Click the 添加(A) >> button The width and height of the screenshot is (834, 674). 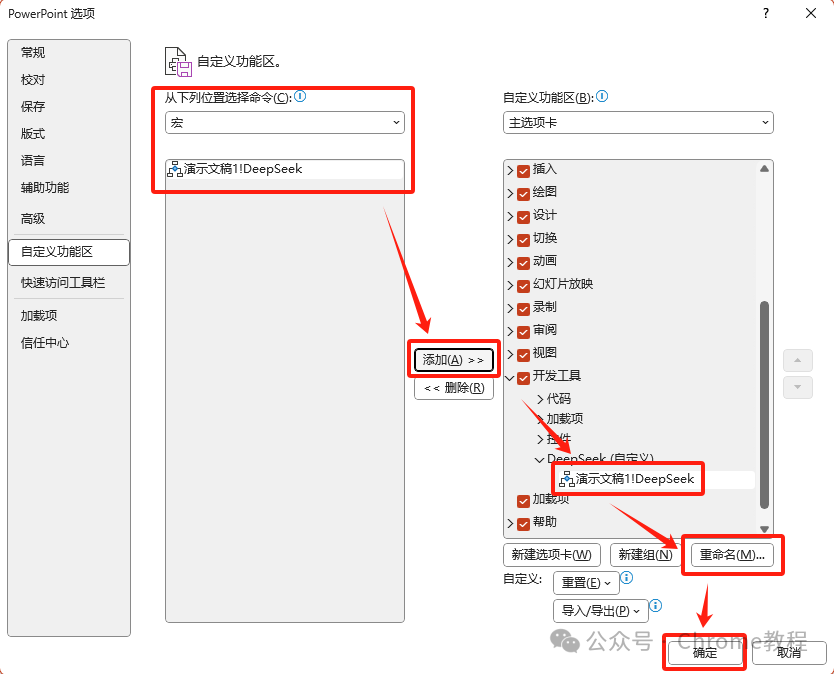point(454,360)
